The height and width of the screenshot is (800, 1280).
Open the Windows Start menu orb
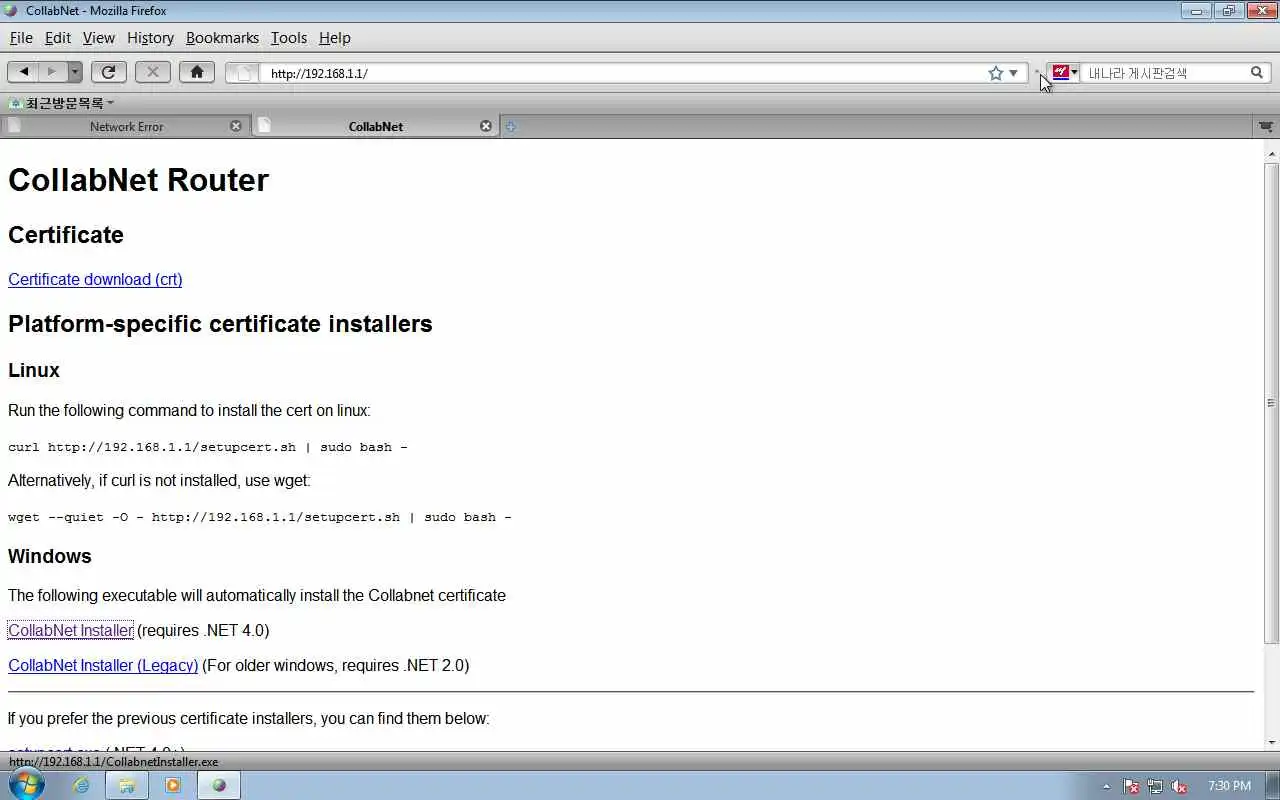(x=26, y=785)
